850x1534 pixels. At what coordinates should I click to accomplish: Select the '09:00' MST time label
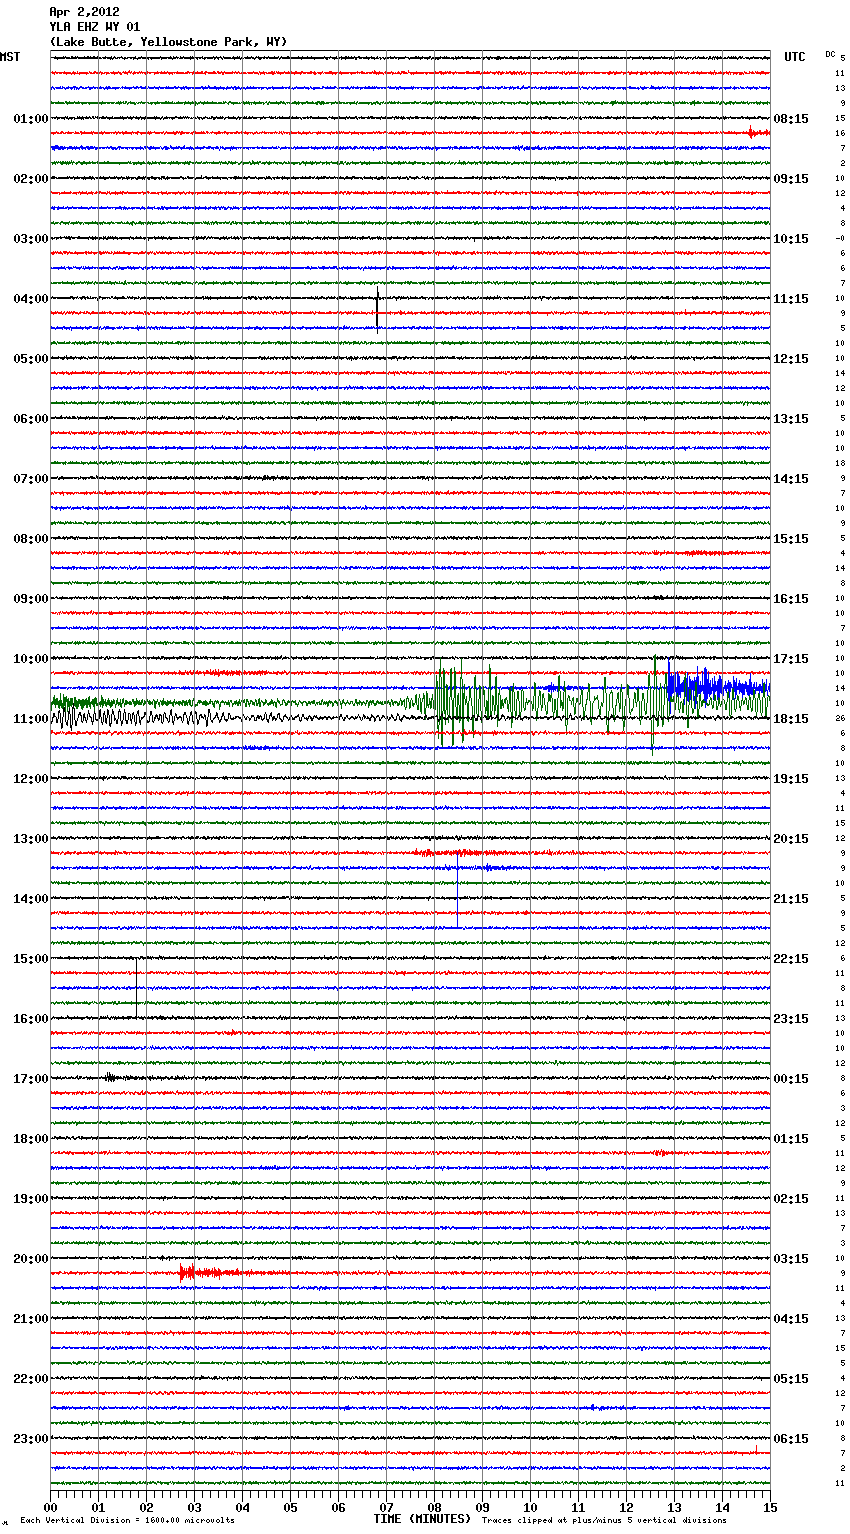click(x=31, y=599)
